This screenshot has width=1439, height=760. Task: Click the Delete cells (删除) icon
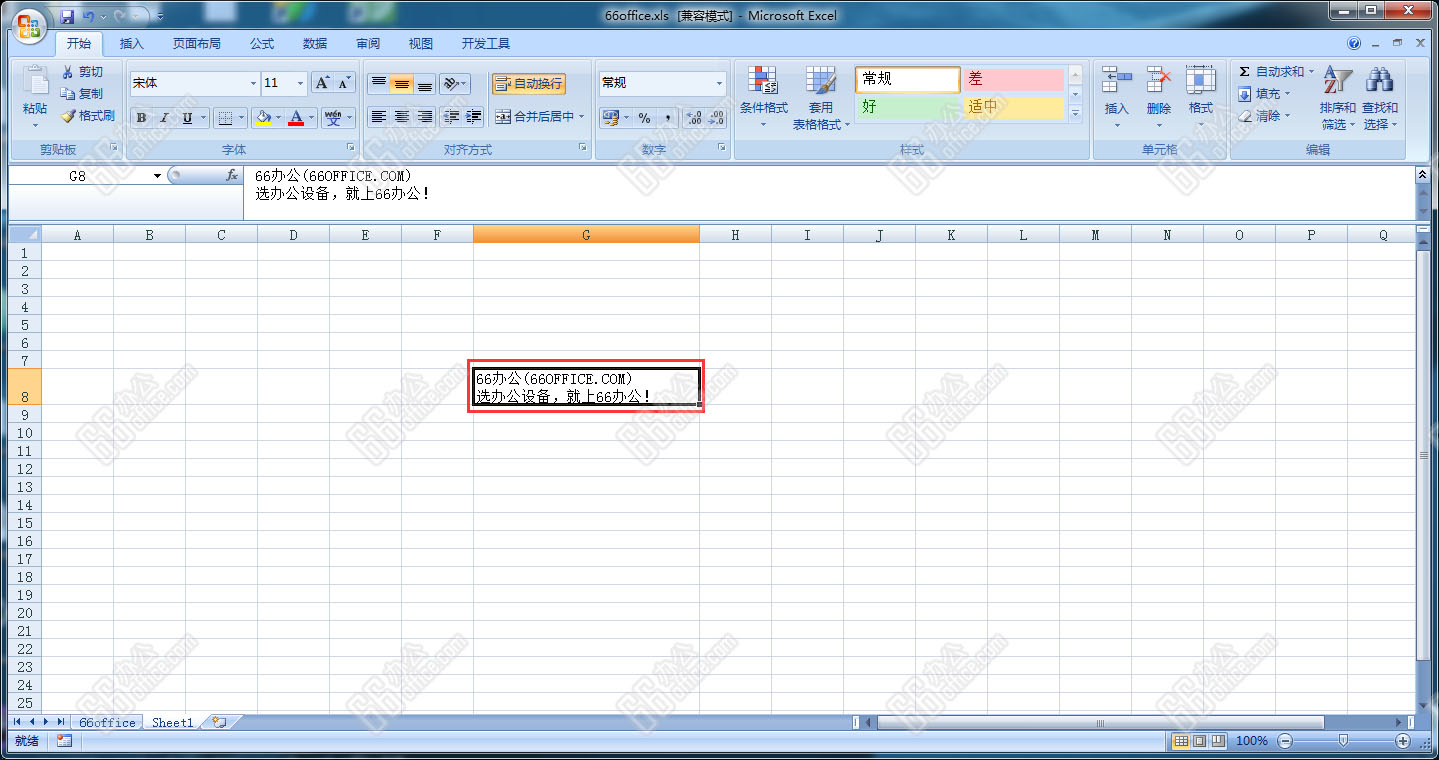click(x=1159, y=80)
